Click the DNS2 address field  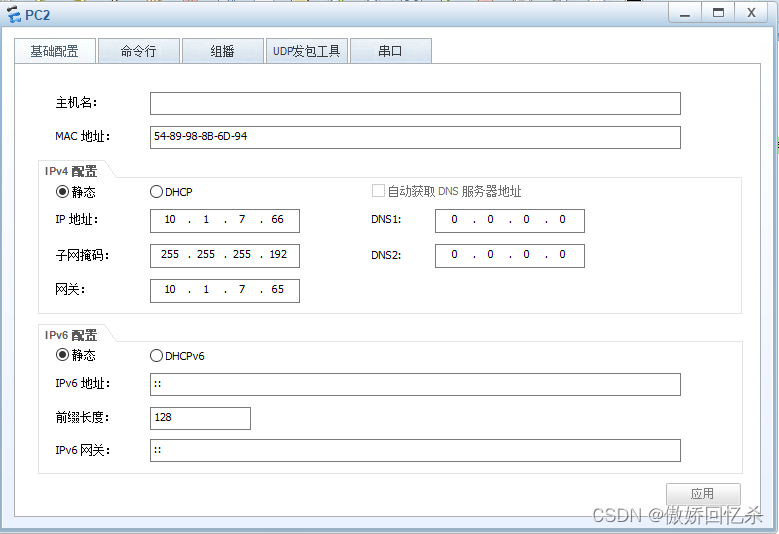pos(510,255)
